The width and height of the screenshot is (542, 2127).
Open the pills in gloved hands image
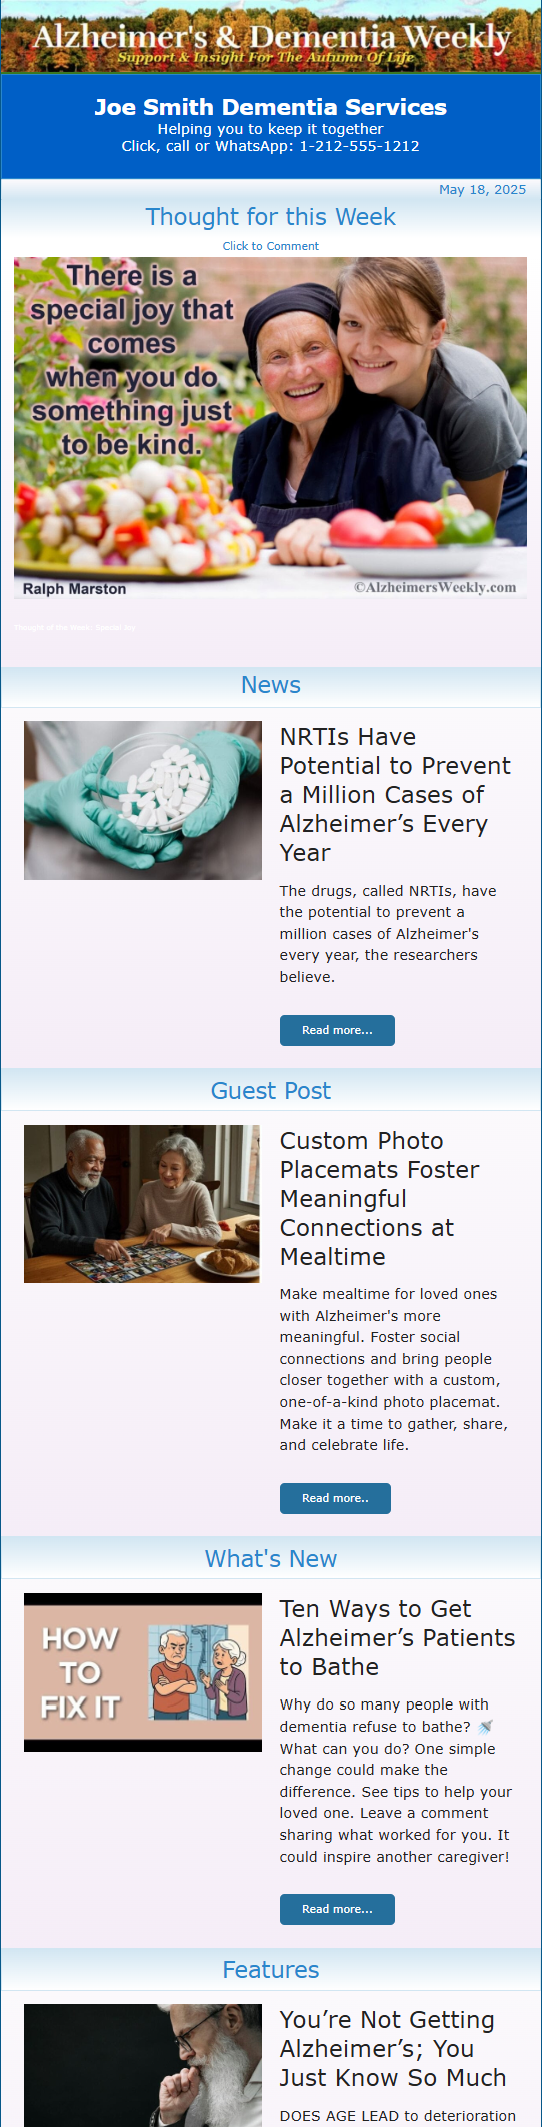tap(143, 800)
